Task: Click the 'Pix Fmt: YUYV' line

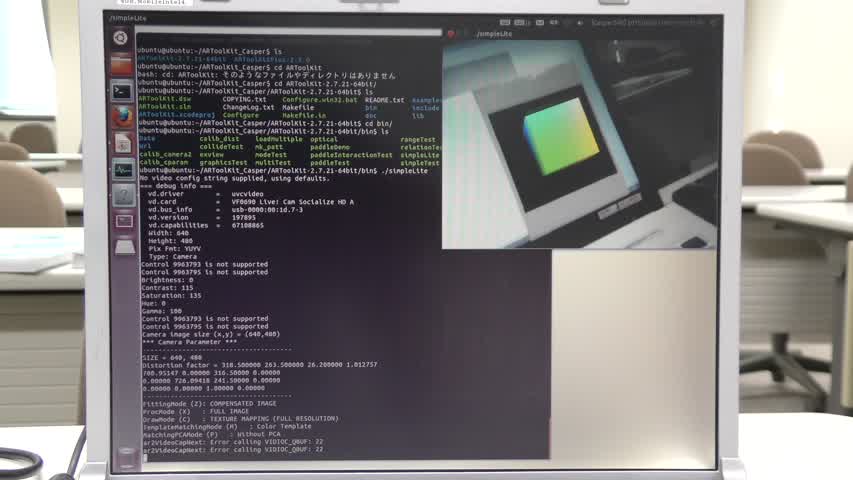Action: [174, 249]
